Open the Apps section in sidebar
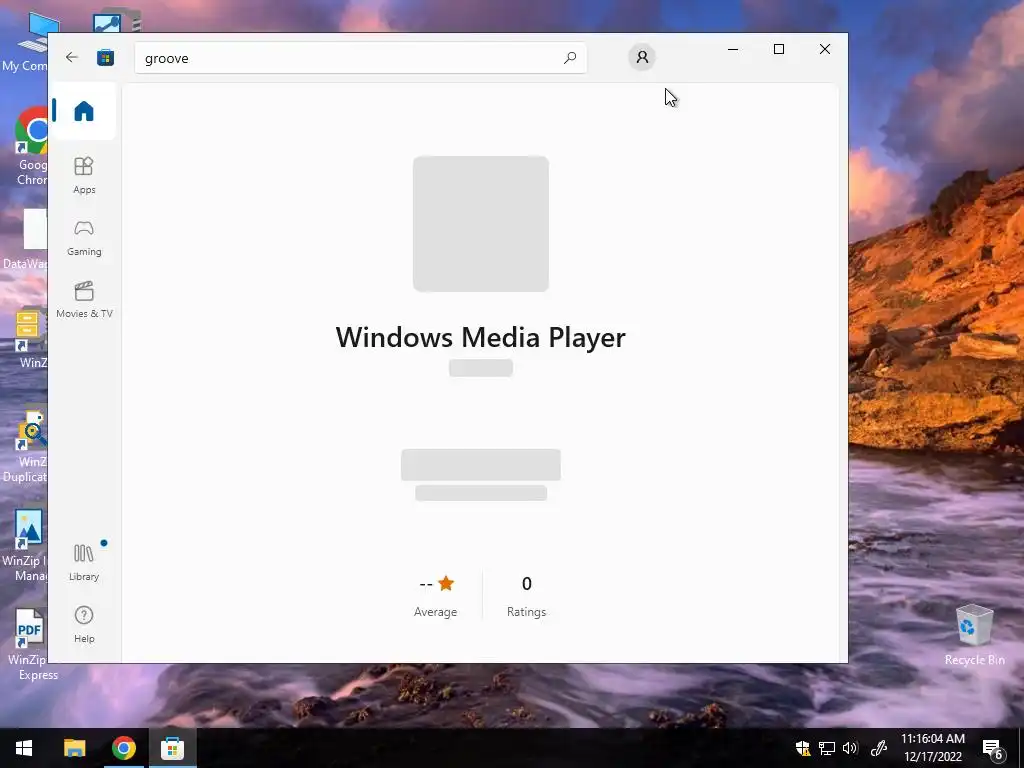Viewport: 1024px width, 768px height. pos(84,175)
